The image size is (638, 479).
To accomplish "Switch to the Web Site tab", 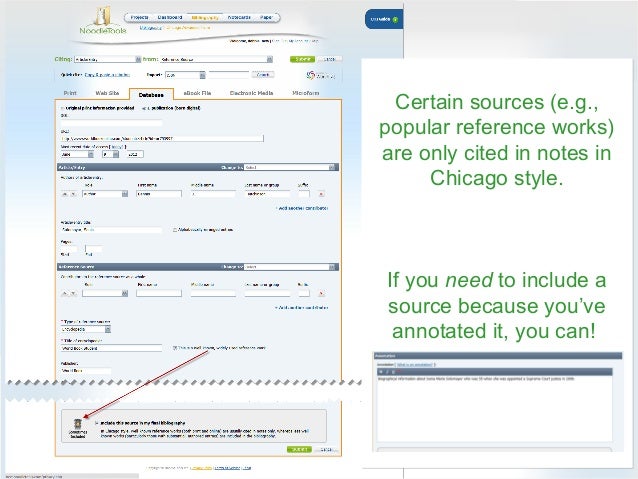I will 107,93.
